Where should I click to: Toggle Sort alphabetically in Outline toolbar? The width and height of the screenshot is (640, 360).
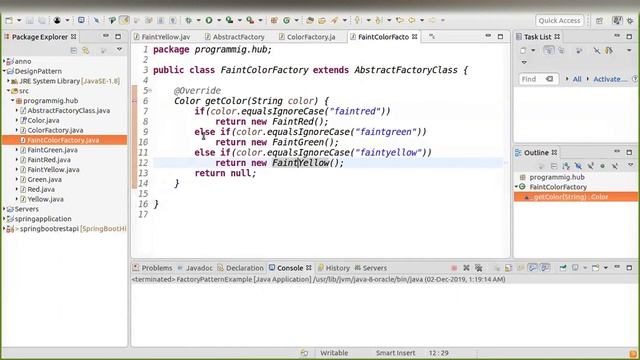point(566,166)
